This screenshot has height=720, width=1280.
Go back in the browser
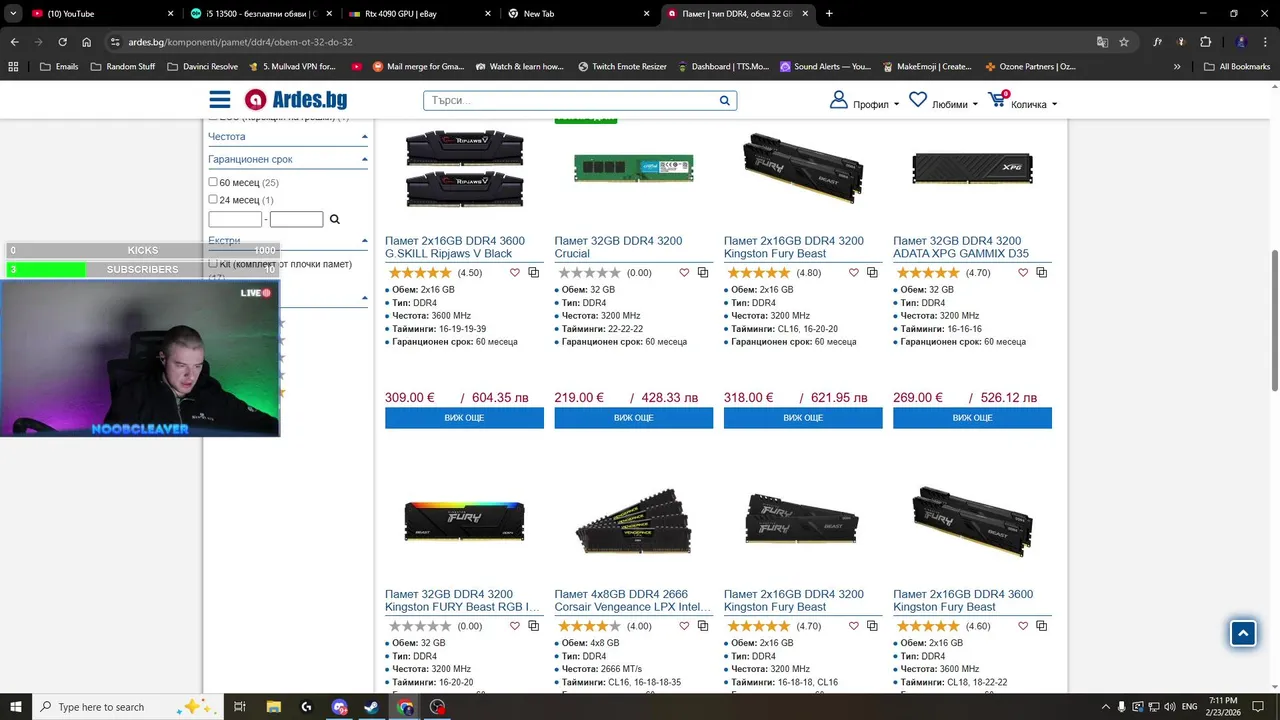point(15,42)
